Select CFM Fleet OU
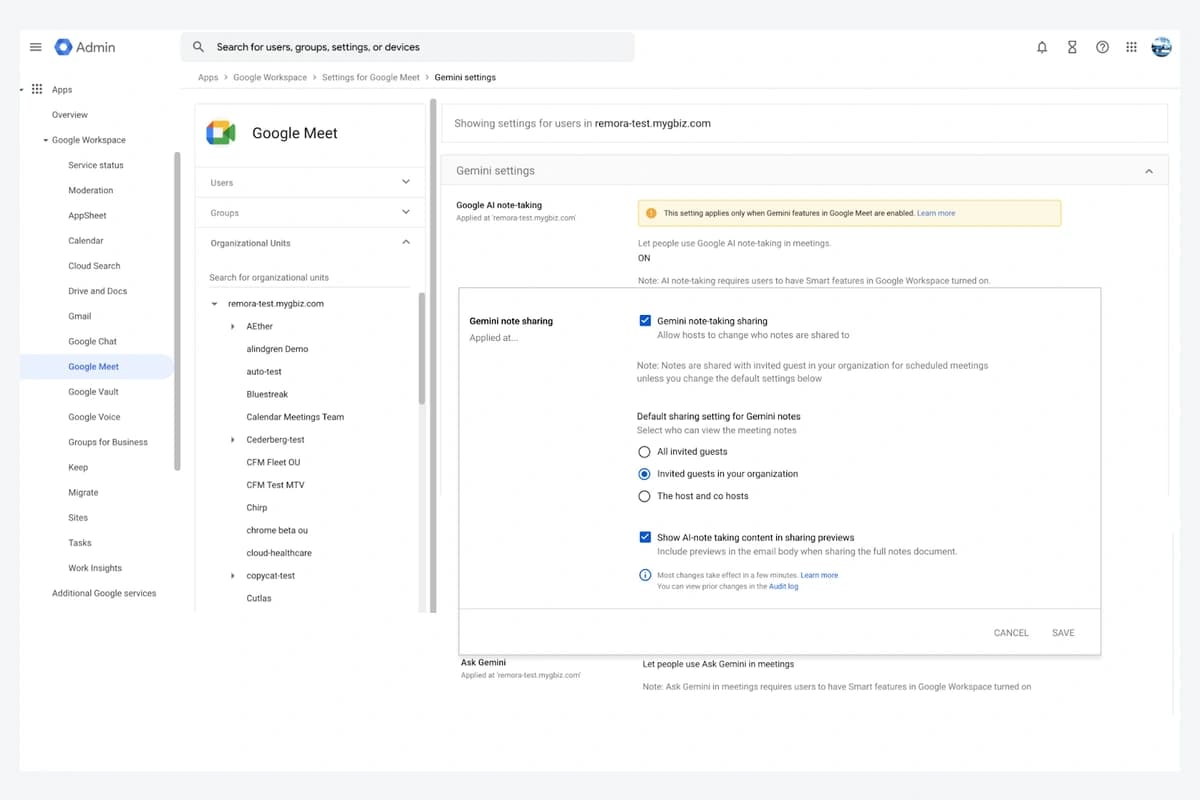Viewport: 1200px width, 800px height. [273, 463]
